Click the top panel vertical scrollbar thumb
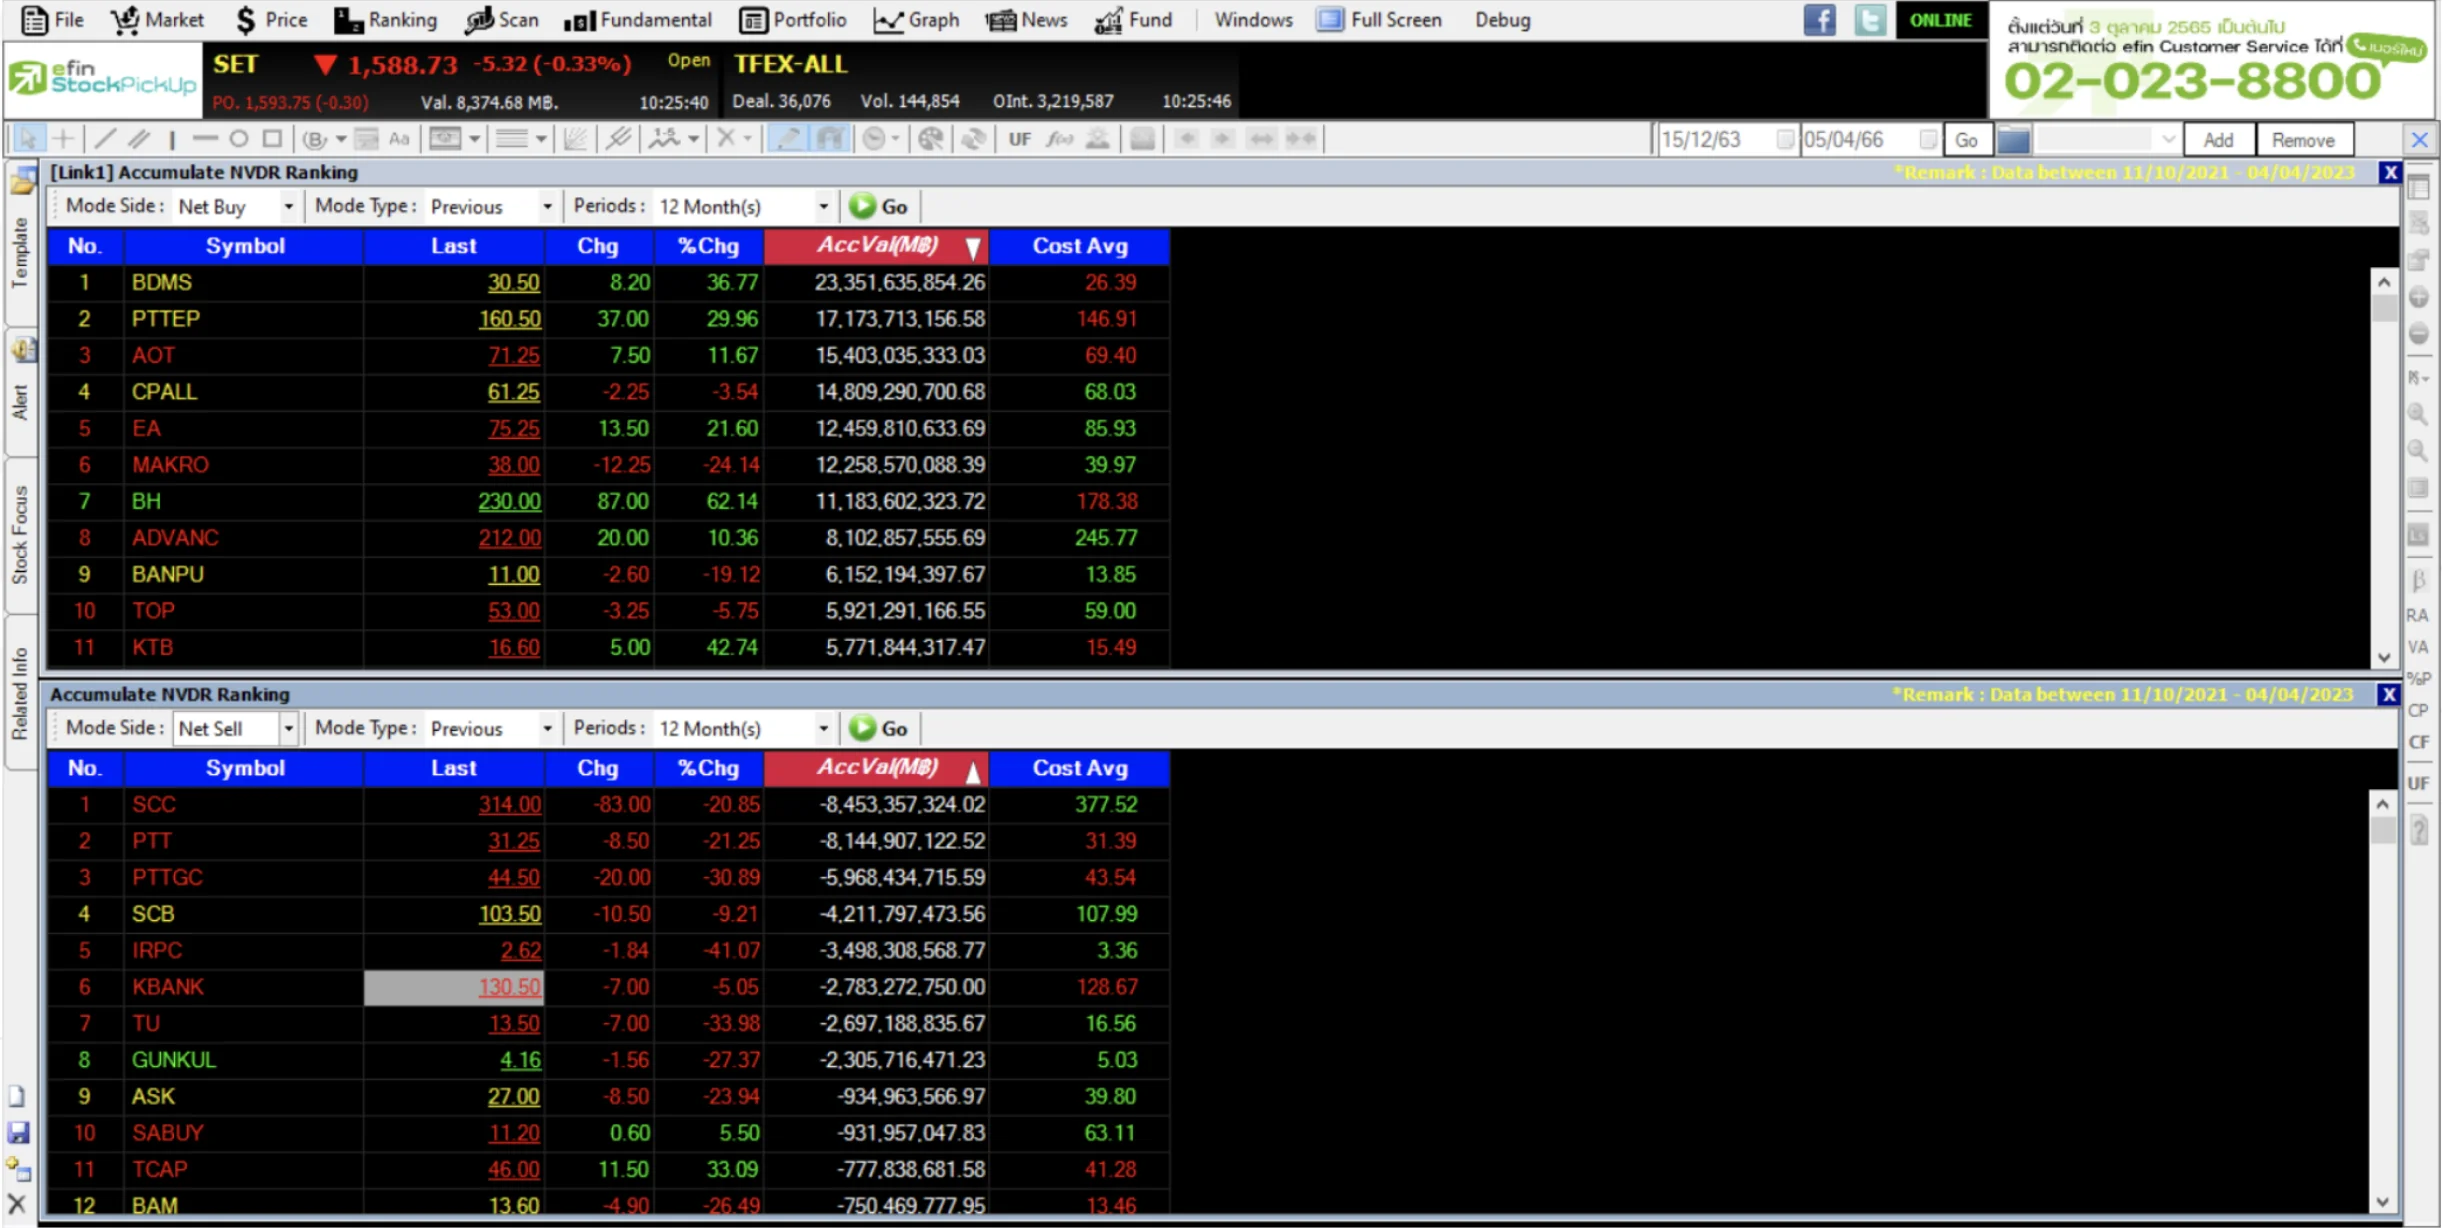This screenshot has height=1228, width=2442. click(2384, 308)
